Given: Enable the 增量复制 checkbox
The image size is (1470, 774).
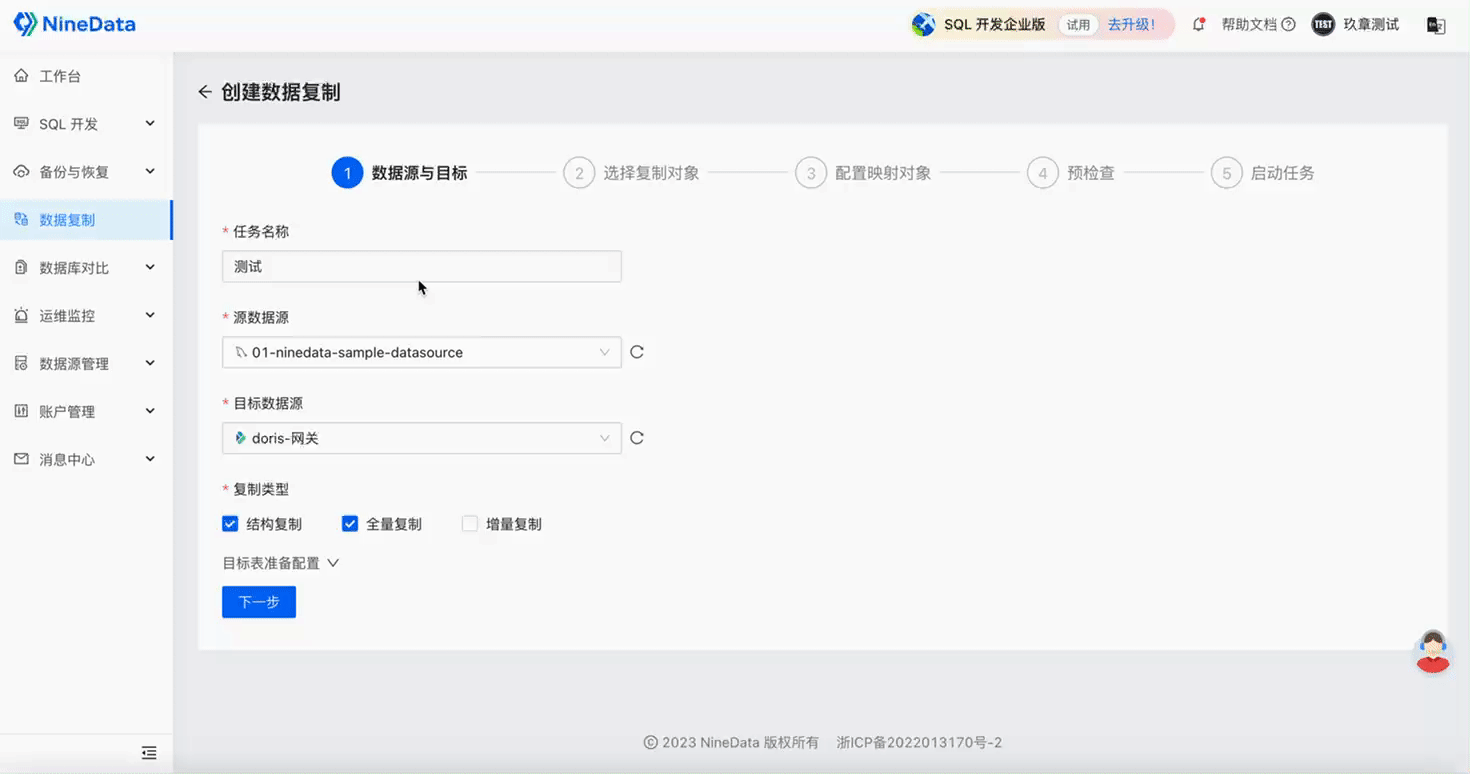Looking at the screenshot, I should pos(469,523).
